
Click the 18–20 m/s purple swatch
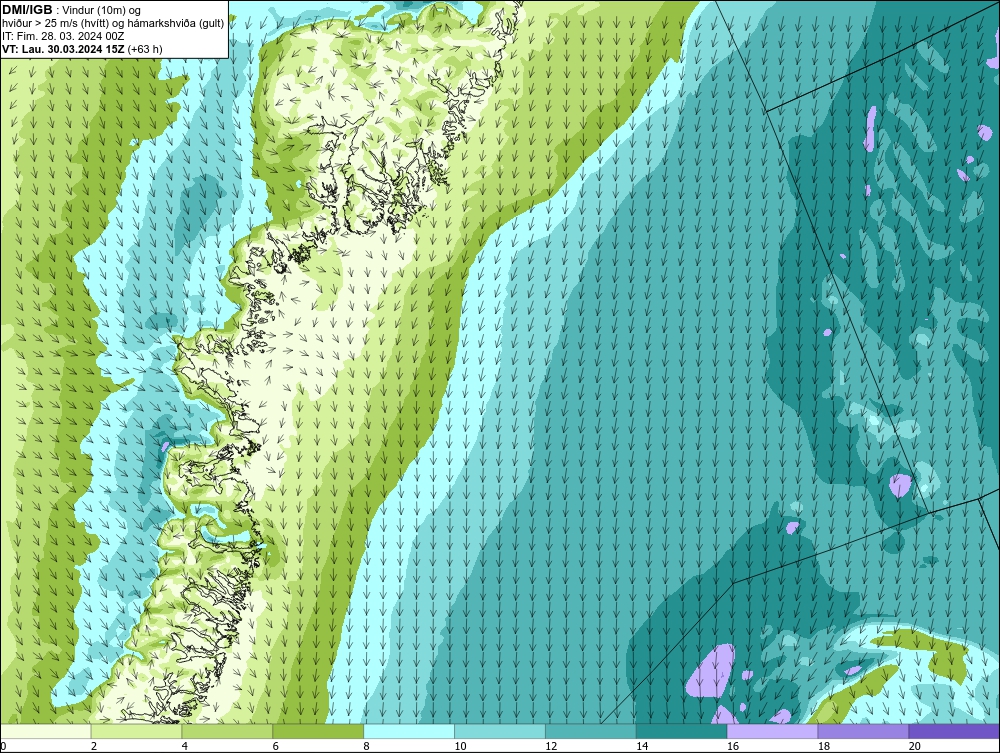tap(864, 731)
